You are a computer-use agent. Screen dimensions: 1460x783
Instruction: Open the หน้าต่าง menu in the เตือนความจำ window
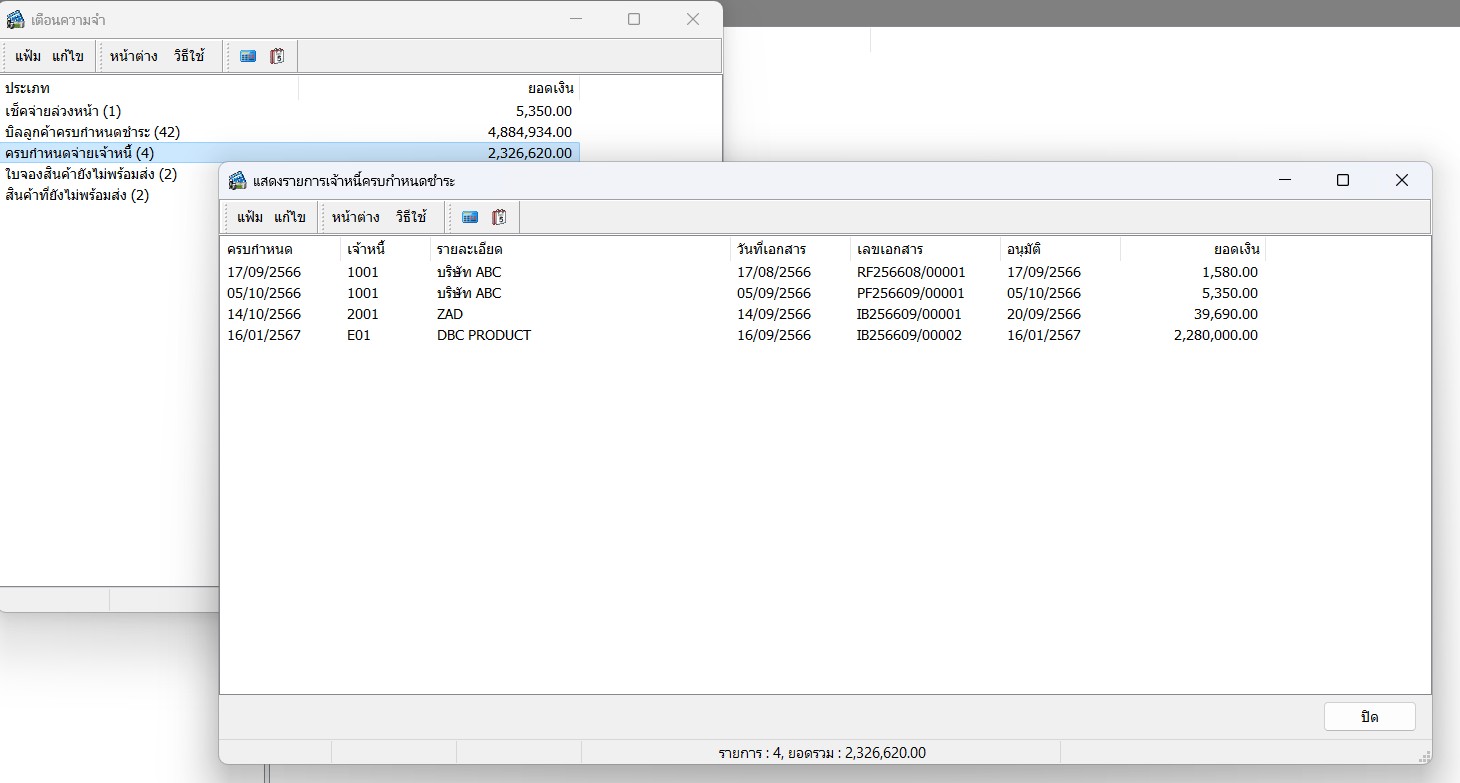133,56
